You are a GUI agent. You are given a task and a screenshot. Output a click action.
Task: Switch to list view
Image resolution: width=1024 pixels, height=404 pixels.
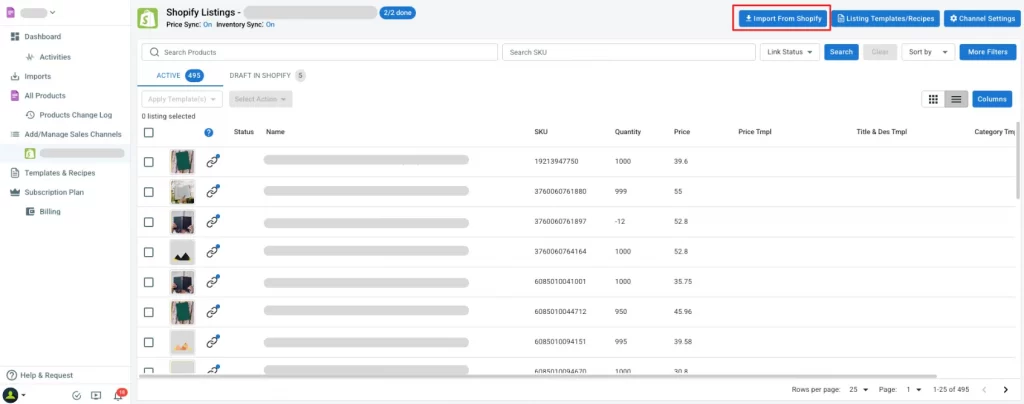[x=956, y=99]
